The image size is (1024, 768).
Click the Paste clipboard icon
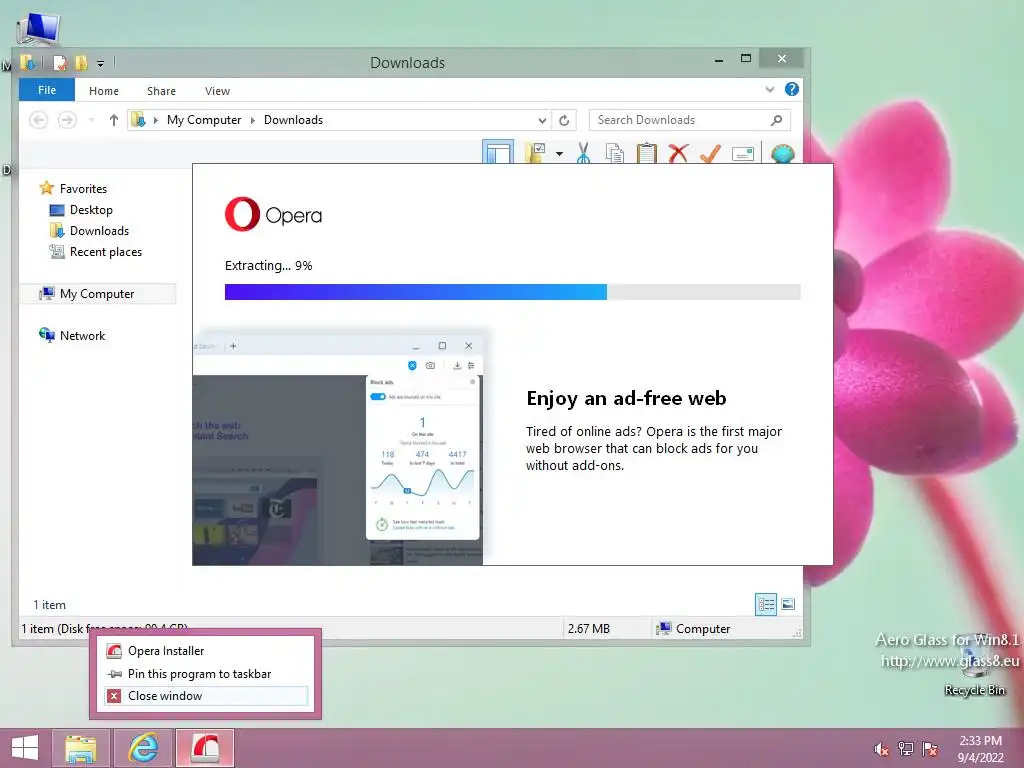pos(647,153)
